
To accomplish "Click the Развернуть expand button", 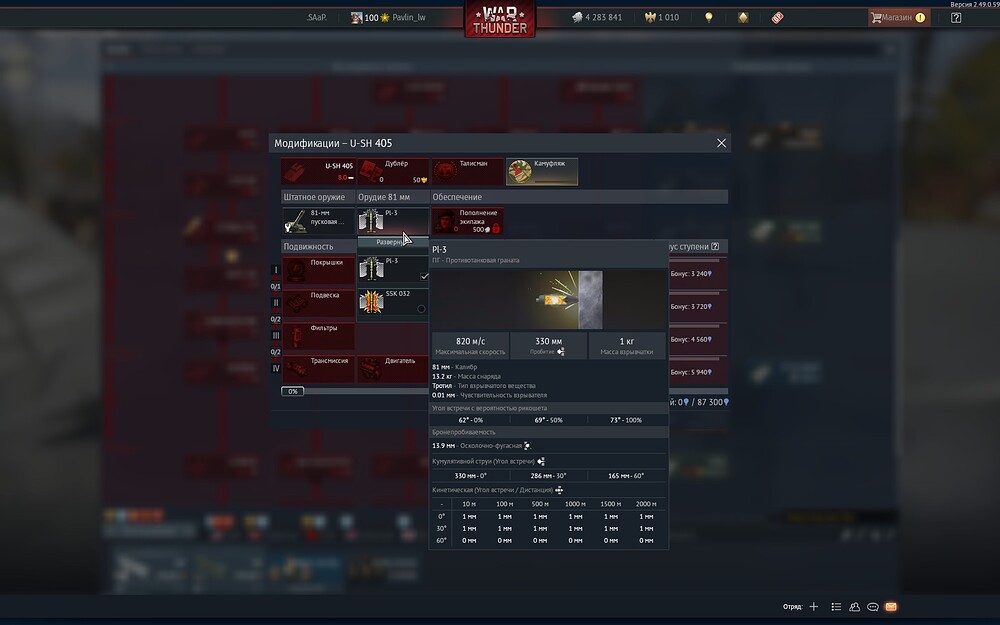I will tap(389, 242).
